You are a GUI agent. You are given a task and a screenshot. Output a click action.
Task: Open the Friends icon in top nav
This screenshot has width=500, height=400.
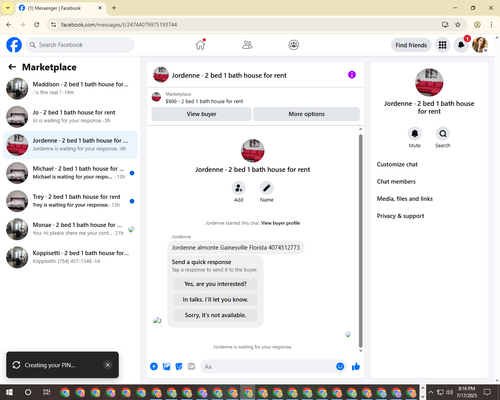(x=247, y=45)
